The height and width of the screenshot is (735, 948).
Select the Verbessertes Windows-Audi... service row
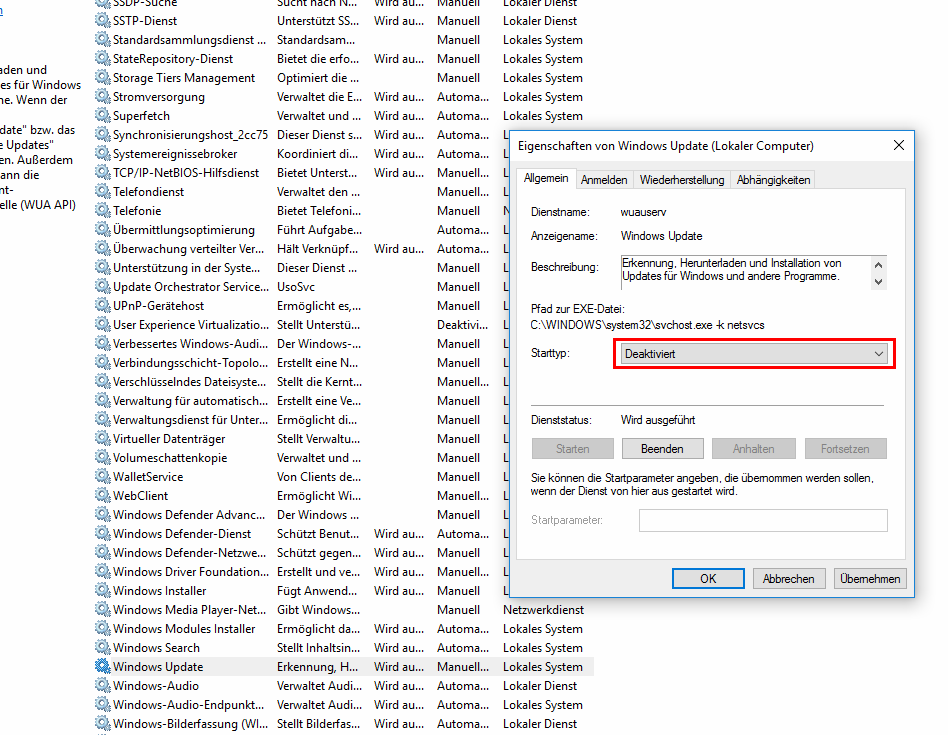point(301,343)
